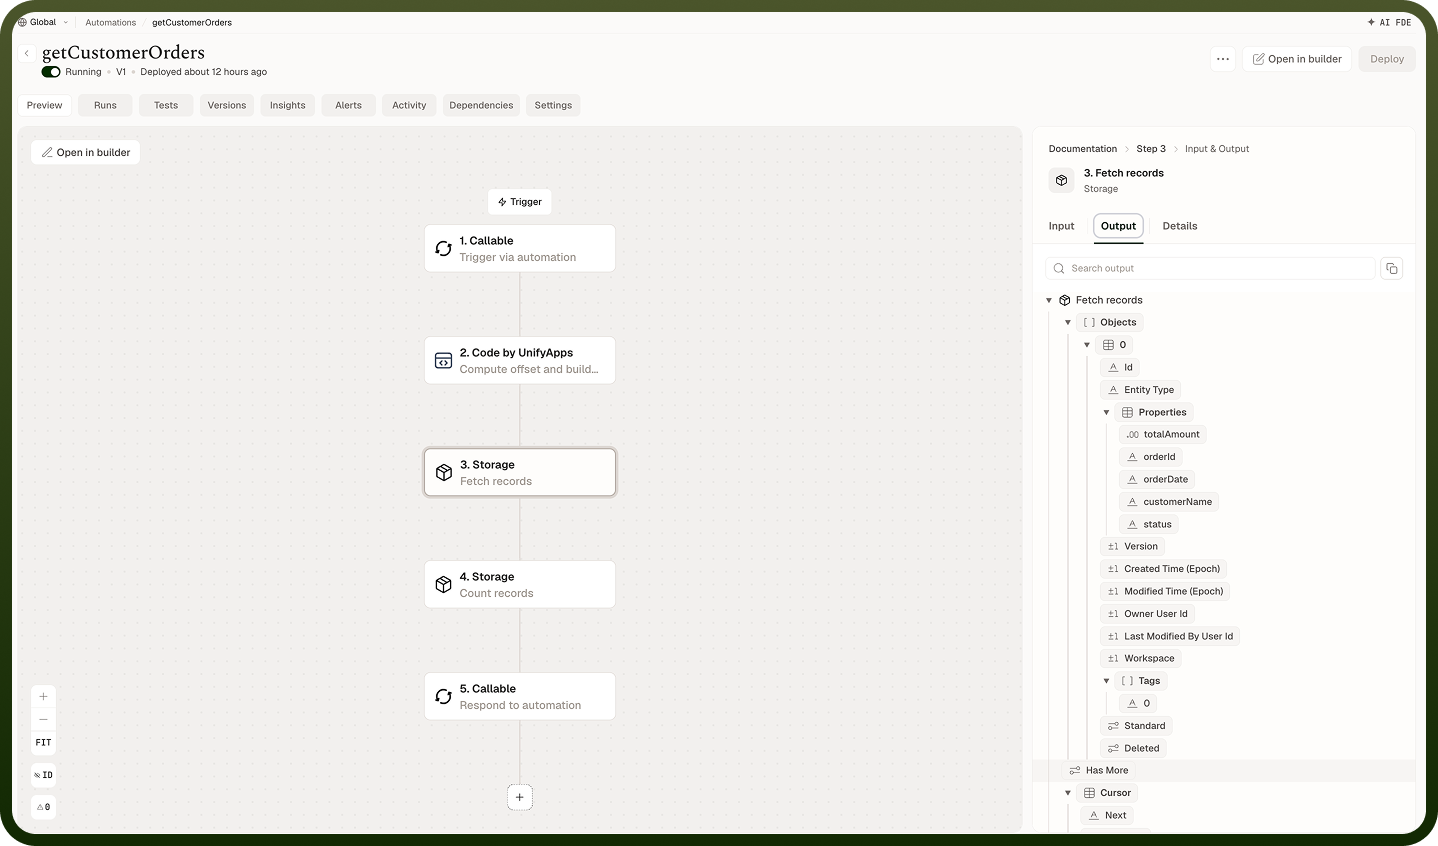
Task: Zoom out the canvas with the minus control
Action: coord(43,719)
